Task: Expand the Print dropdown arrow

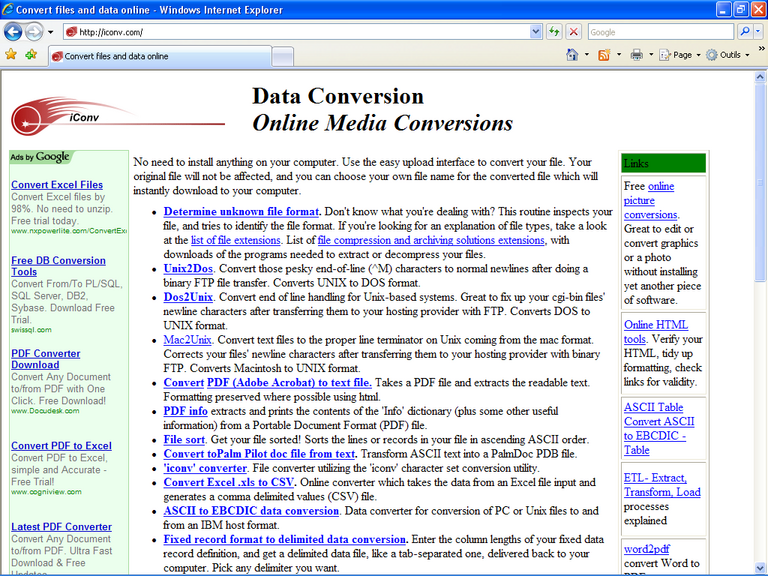Action: click(651, 55)
